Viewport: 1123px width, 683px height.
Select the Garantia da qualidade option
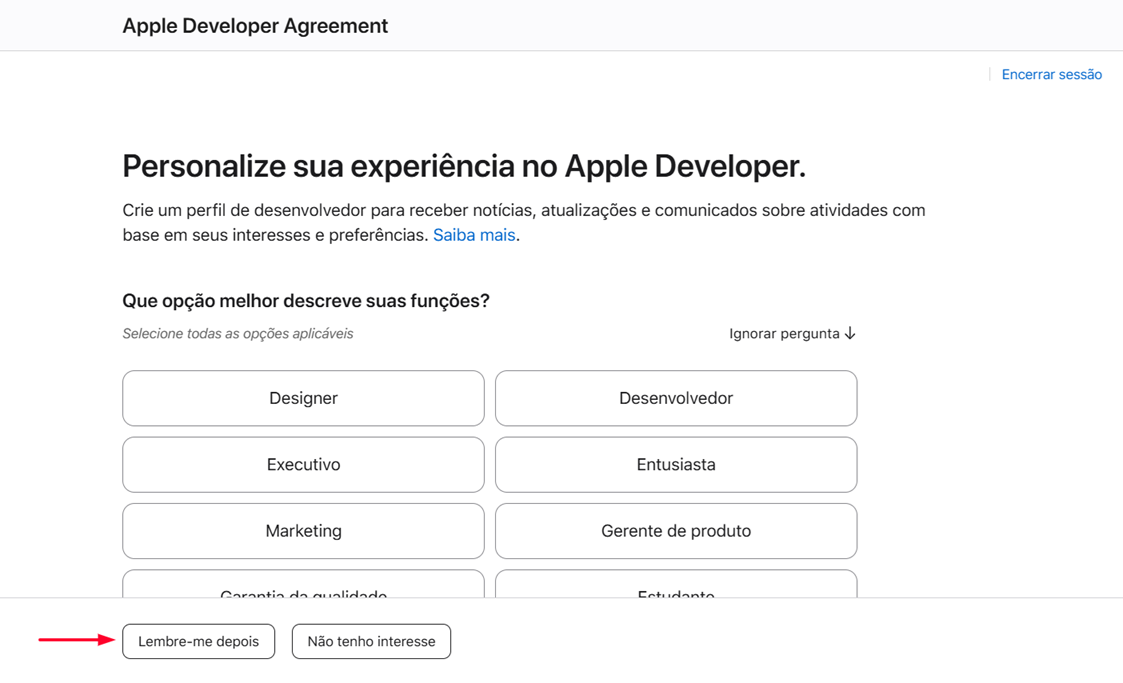[303, 586]
